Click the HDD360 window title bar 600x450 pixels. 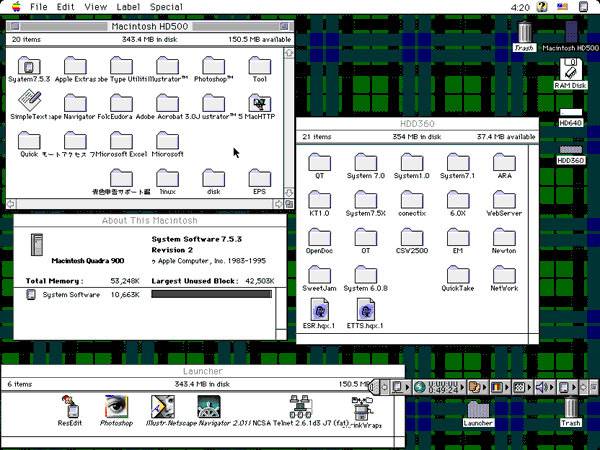click(x=417, y=124)
